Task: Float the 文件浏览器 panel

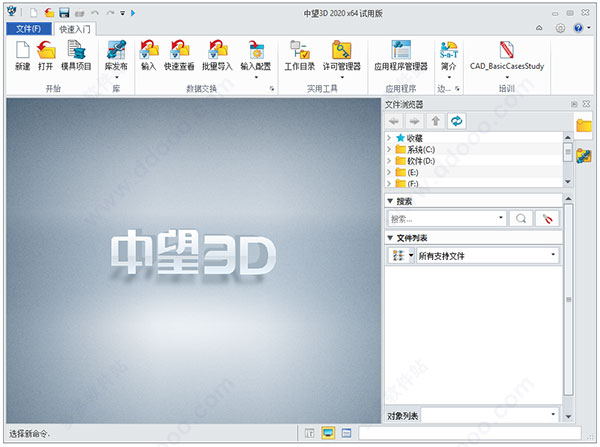Action: (574, 104)
